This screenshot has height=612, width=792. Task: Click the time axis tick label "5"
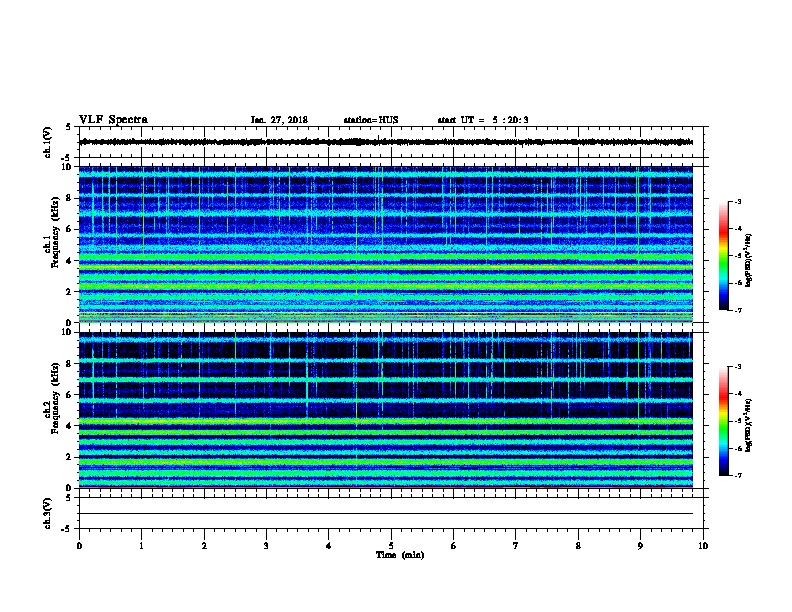click(x=391, y=546)
